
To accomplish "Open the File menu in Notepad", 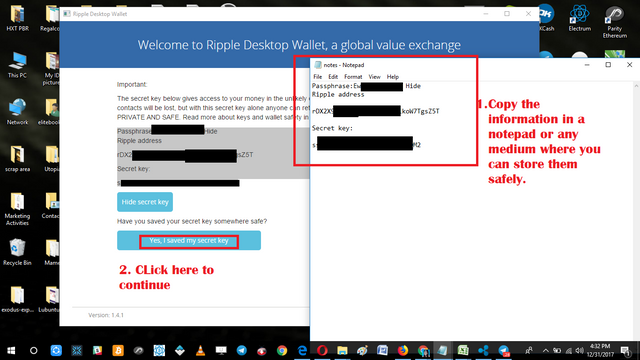I will (318, 77).
